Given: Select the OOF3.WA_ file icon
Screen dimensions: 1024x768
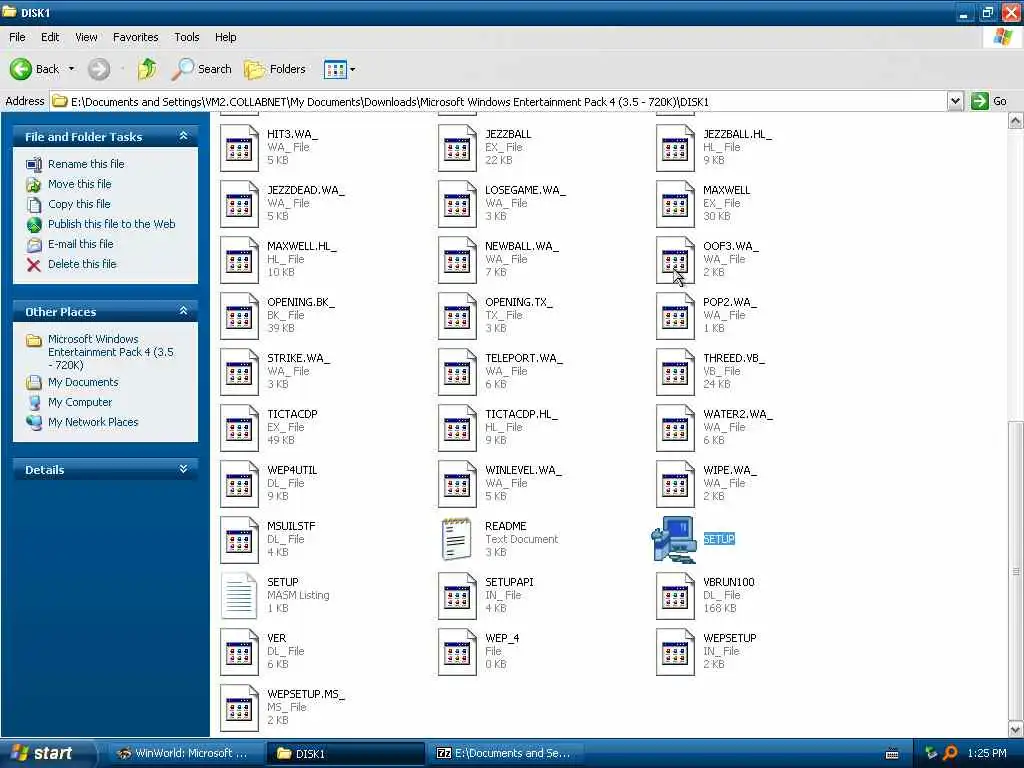Looking at the screenshot, I should (675, 261).
